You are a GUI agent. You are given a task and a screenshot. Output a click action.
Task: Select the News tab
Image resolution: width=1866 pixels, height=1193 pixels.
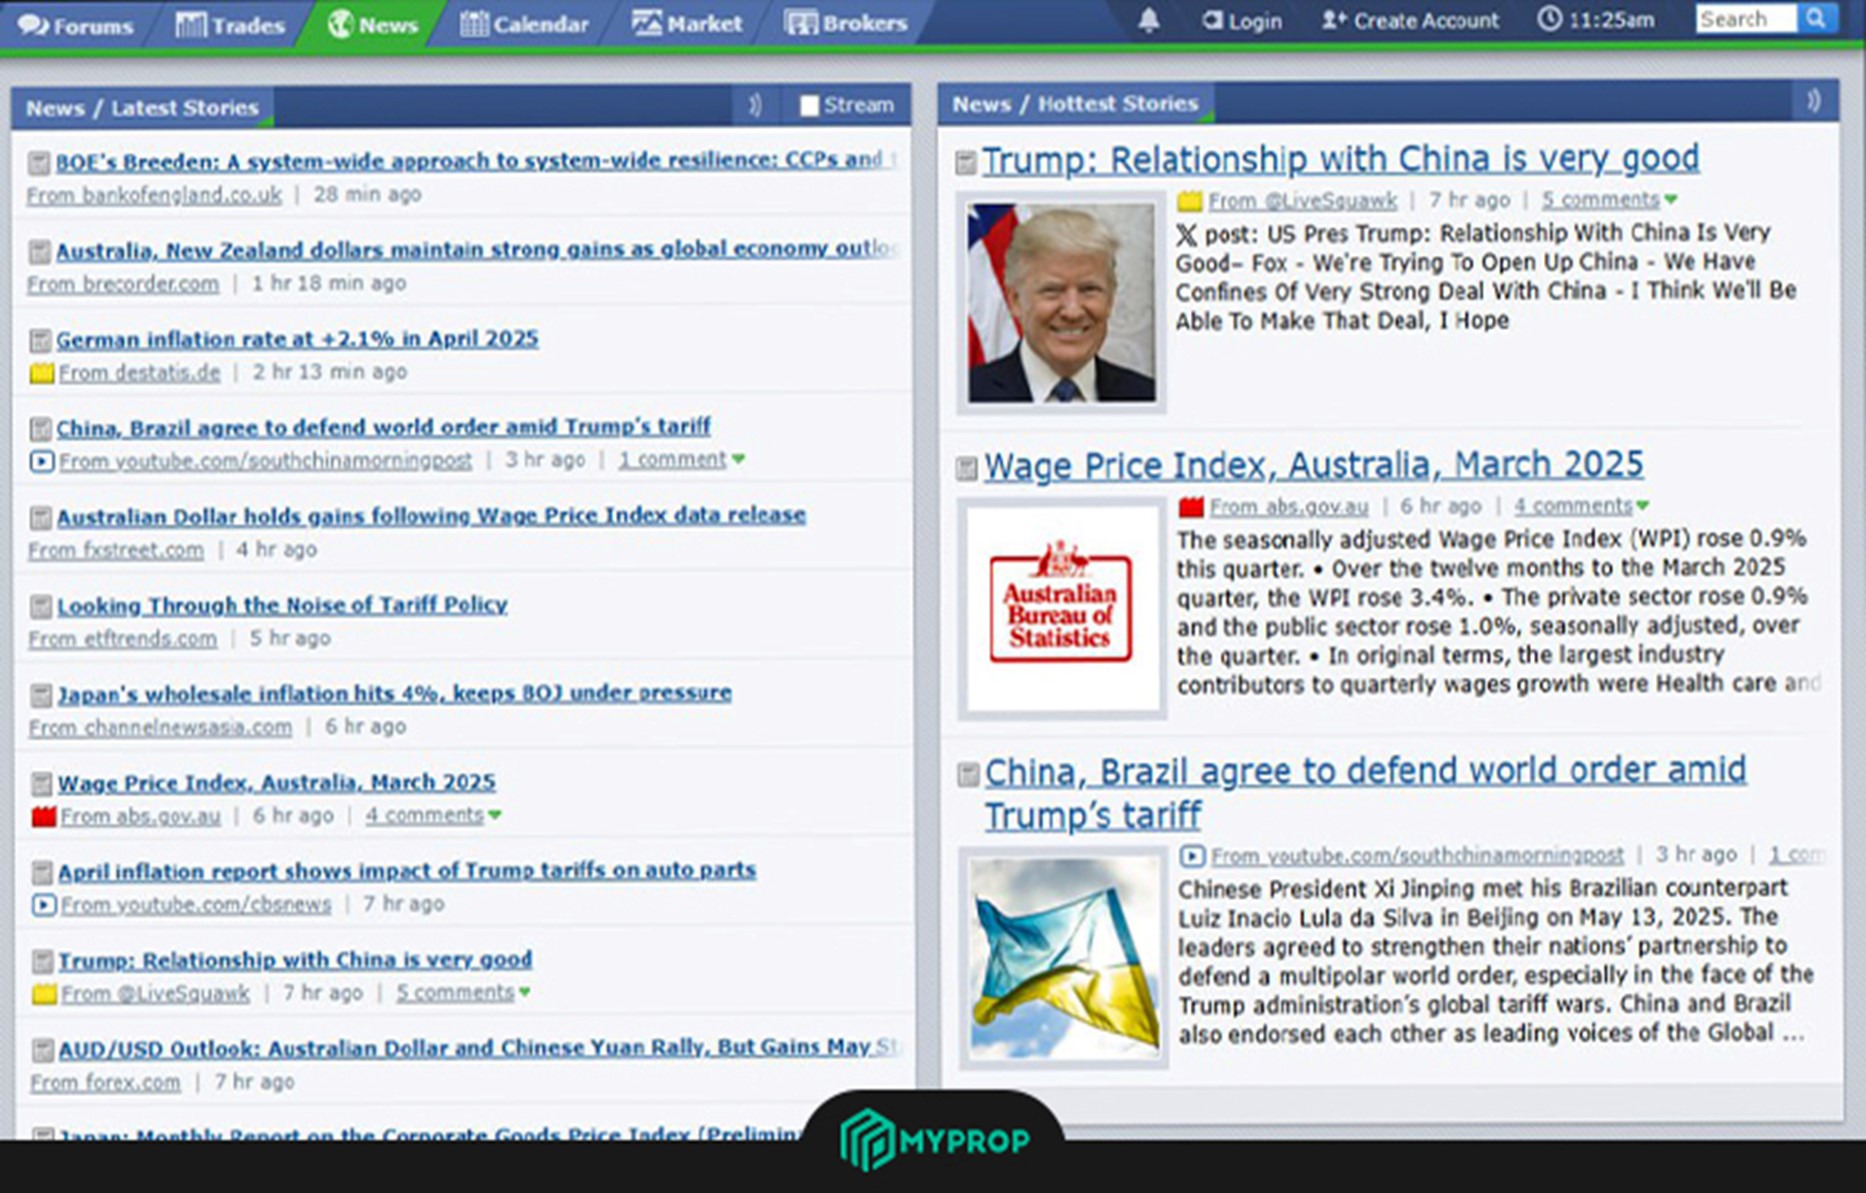(372, 24)
